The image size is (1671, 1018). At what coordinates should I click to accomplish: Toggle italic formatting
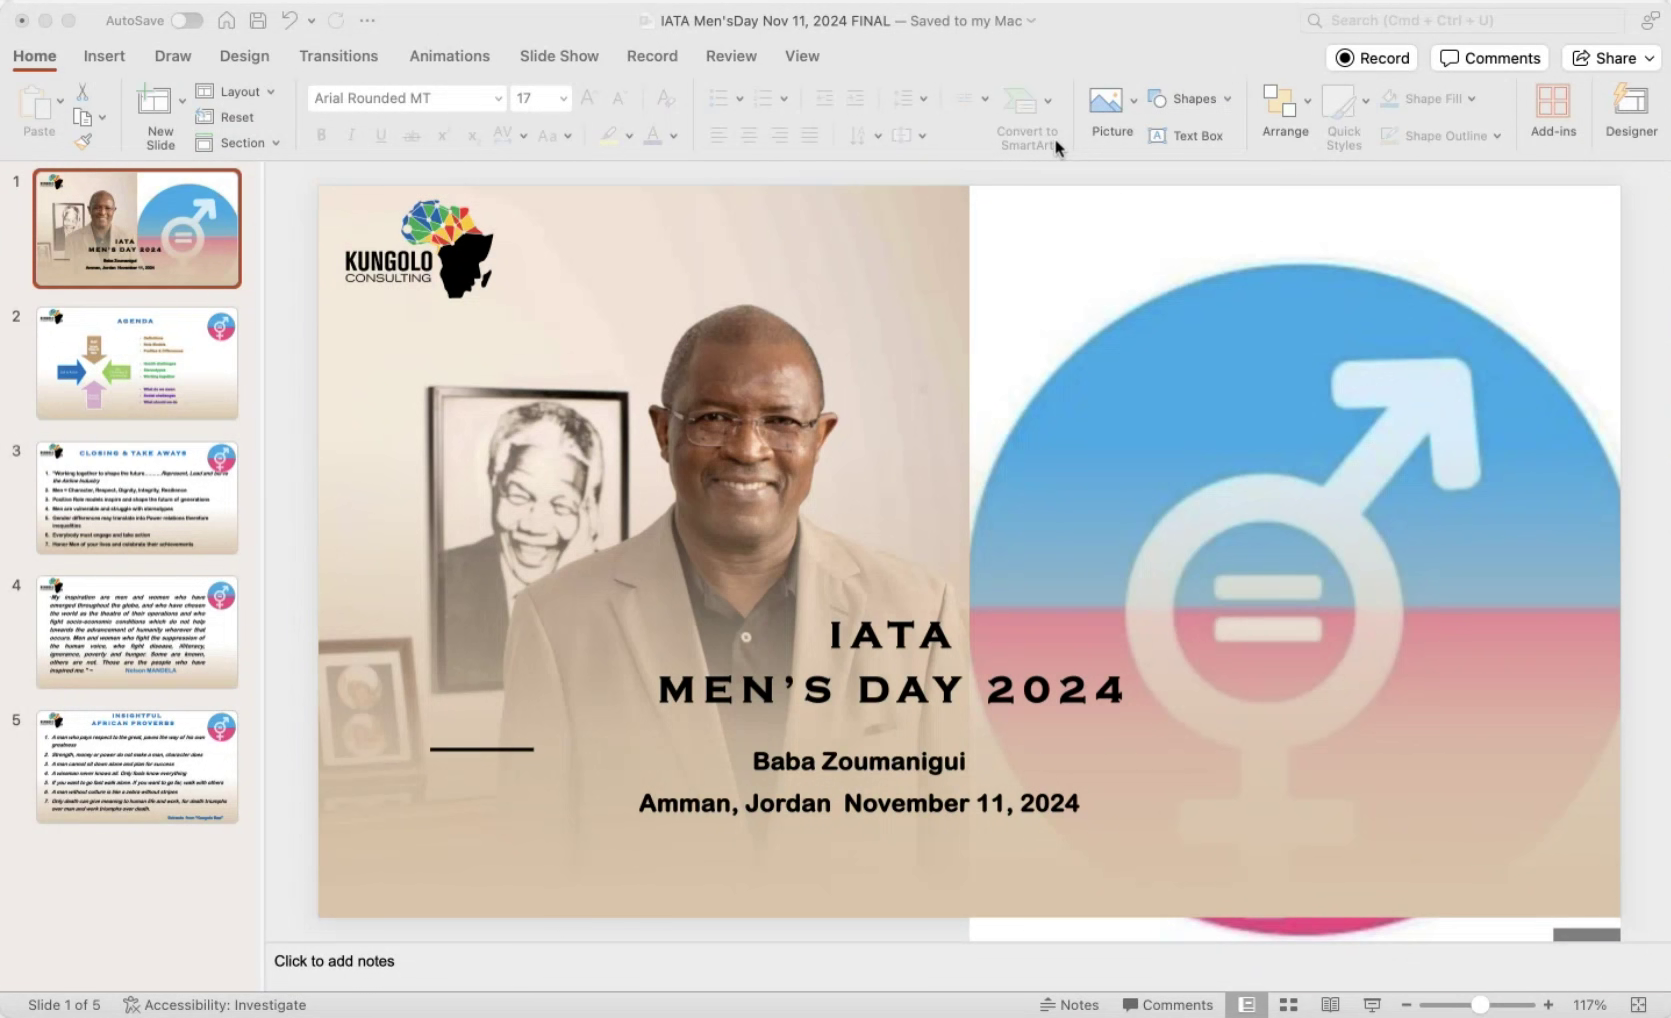pos(351,136)
